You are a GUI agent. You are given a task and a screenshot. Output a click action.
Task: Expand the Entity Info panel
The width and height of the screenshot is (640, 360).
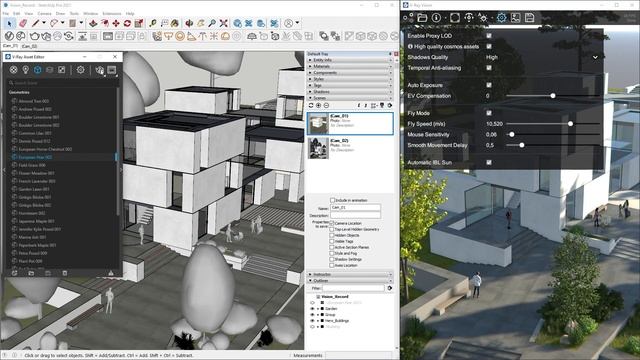(x=350, y=60)
